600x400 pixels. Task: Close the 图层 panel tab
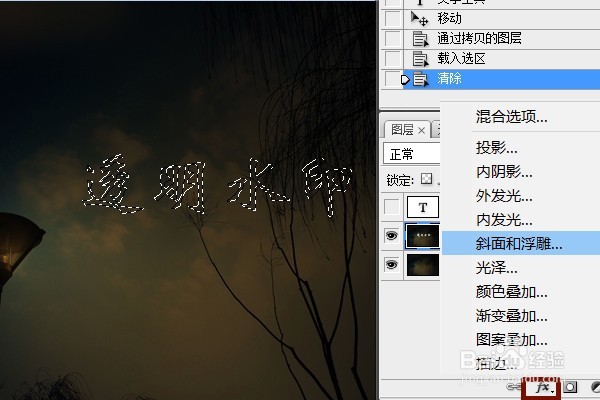(x=421, y=131)
